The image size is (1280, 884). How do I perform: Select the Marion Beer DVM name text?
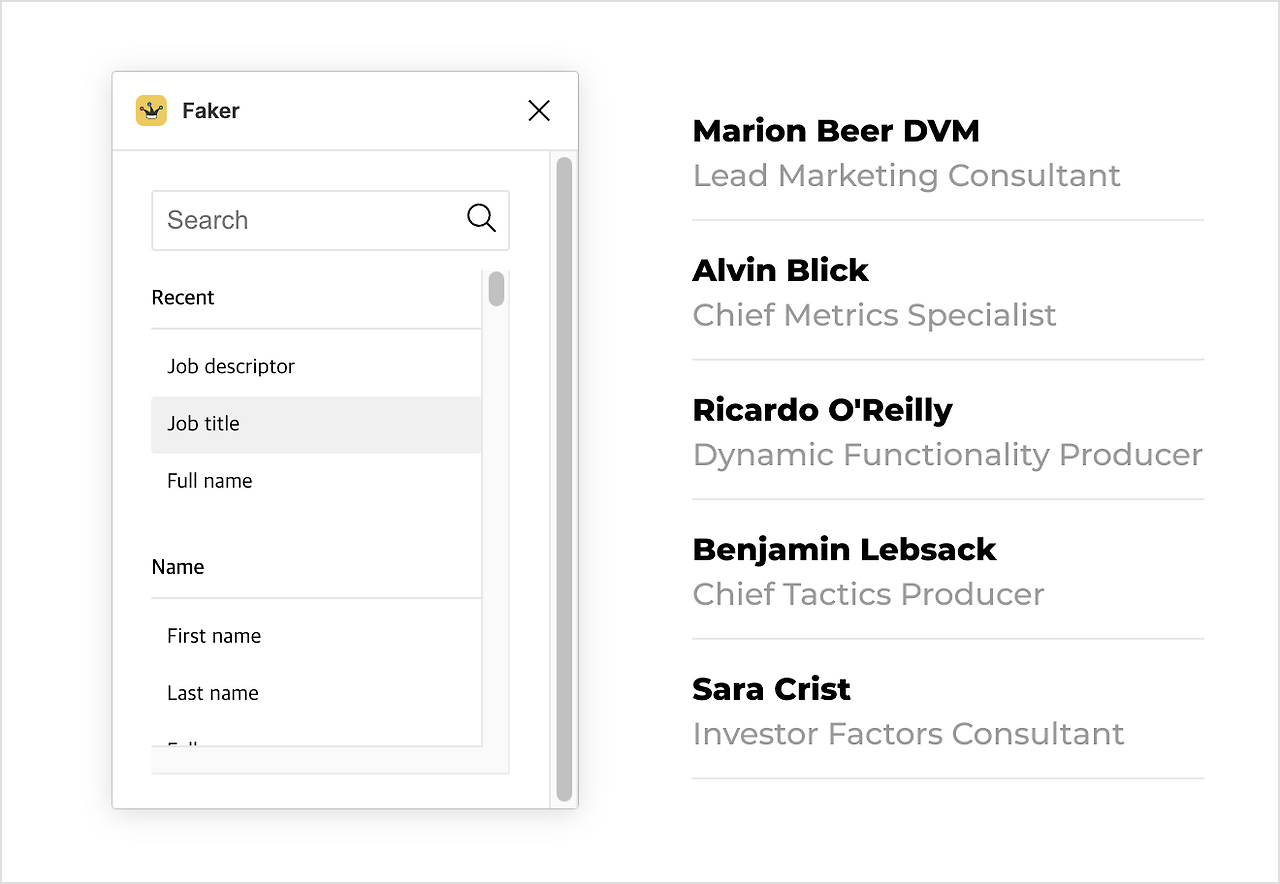(x=836, y=131)
